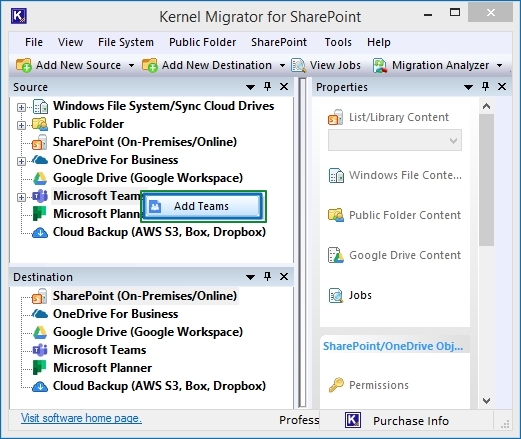Image resolution: width=521 pixels, height=439 pixels.
Task: Click the Jobs label in Properties
Action: pyautogui.click(x=360, y=295)
